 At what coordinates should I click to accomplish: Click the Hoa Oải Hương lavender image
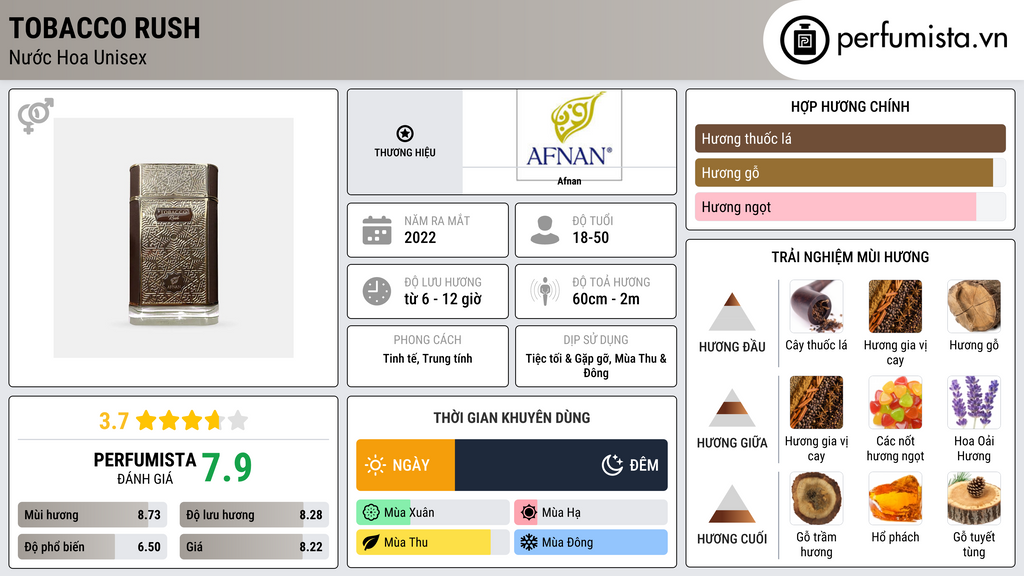[973, 402]
